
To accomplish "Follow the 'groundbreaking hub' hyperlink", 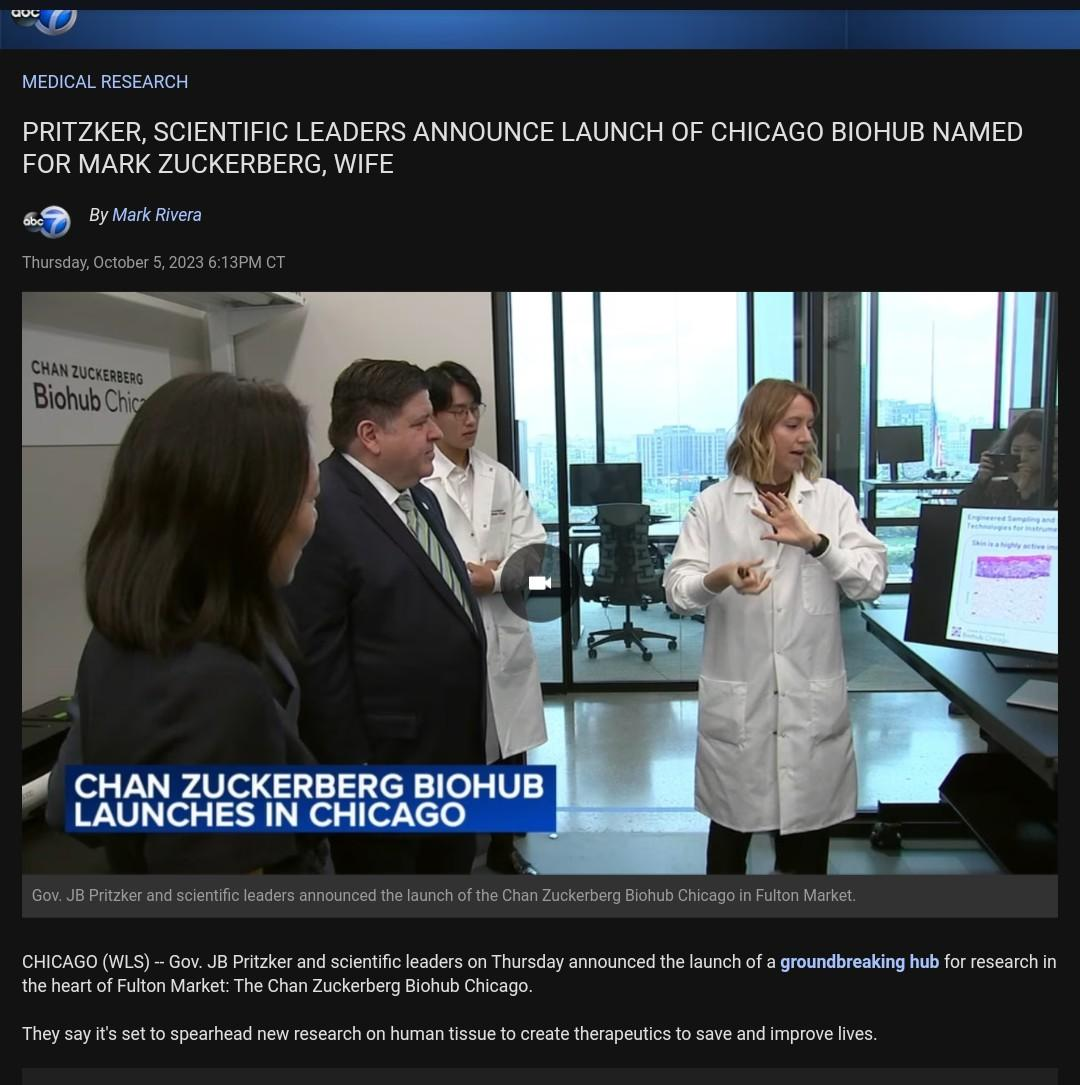I will pyautogui.click(x=859, y=962).
